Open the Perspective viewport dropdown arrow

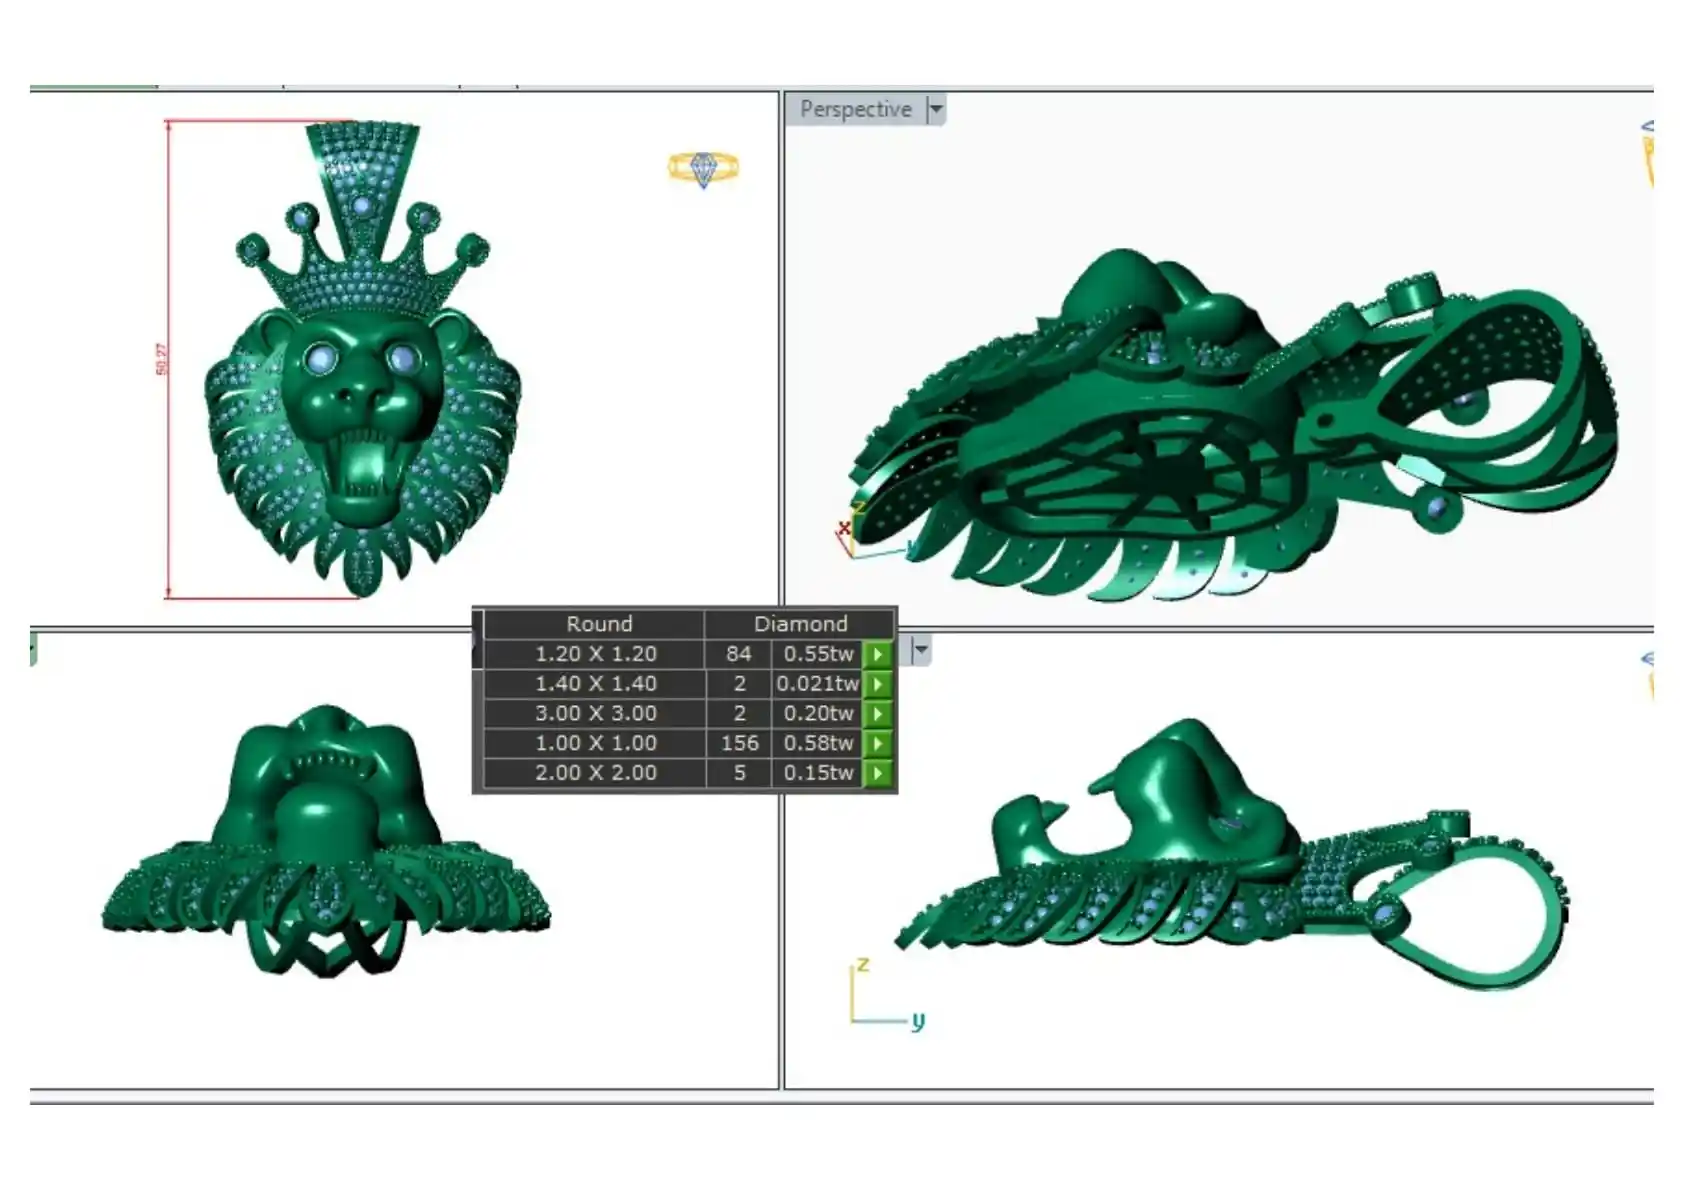click(936, 109)
